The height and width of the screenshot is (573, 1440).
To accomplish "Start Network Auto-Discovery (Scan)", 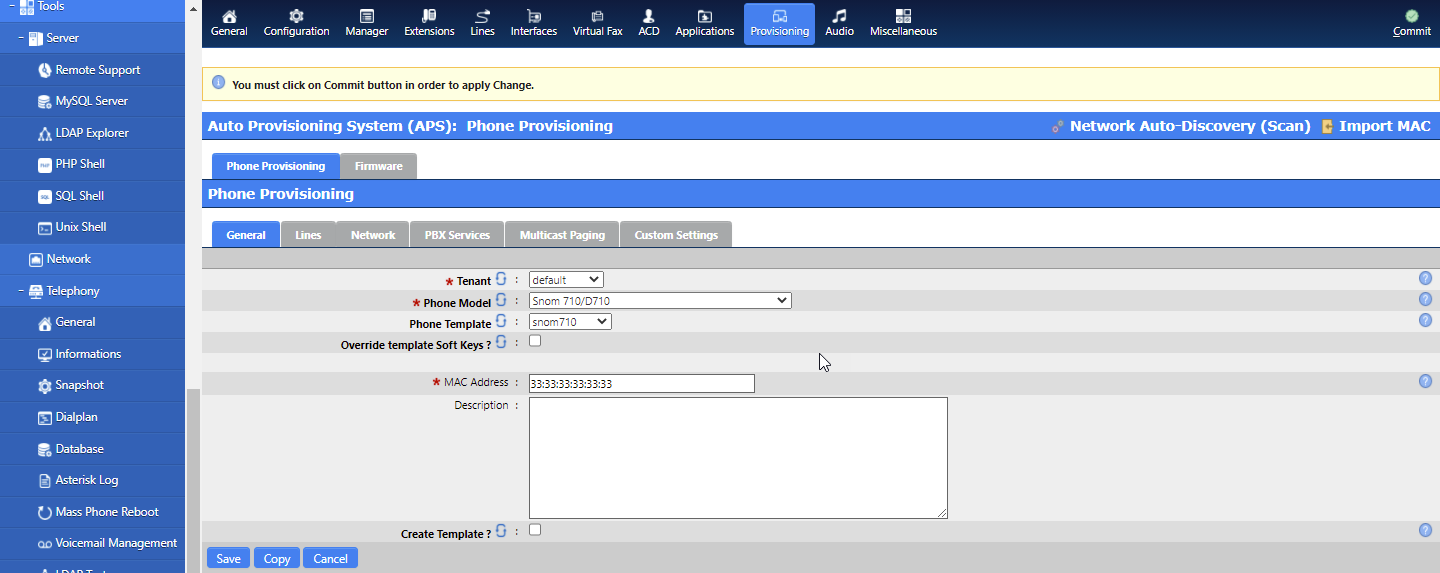I will pyautogui.click(x=1181, y=126).
